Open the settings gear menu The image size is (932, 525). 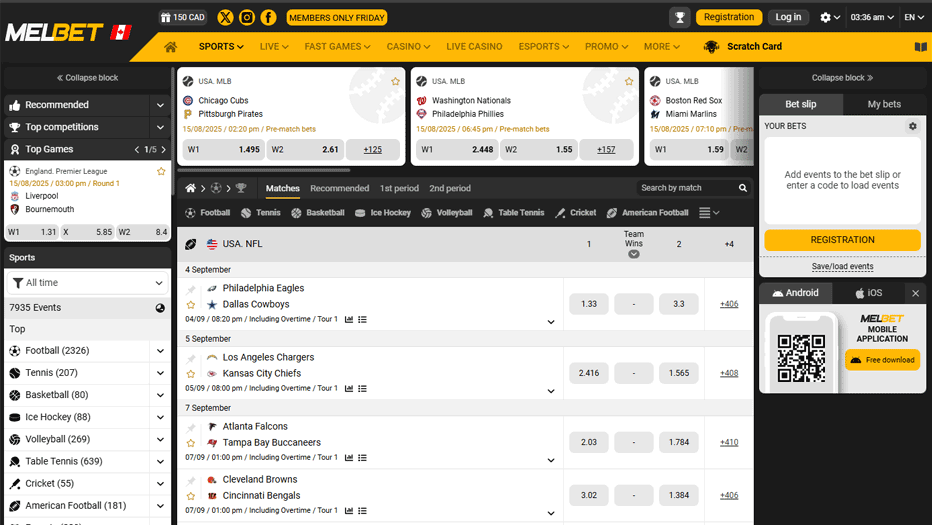coord(830,17)
